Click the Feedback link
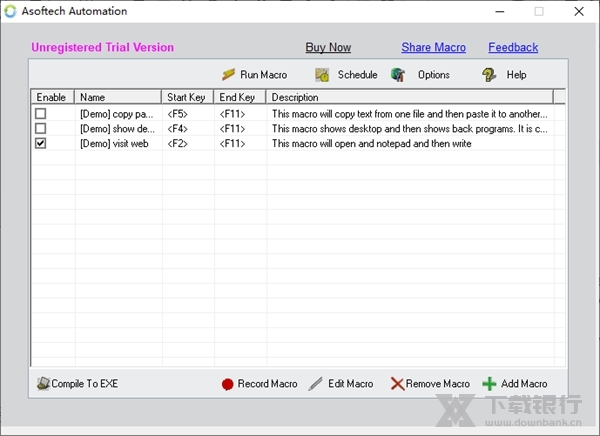The height and width of the screenshot is (436, 600). pyautogui.click(x=513, y=47)
